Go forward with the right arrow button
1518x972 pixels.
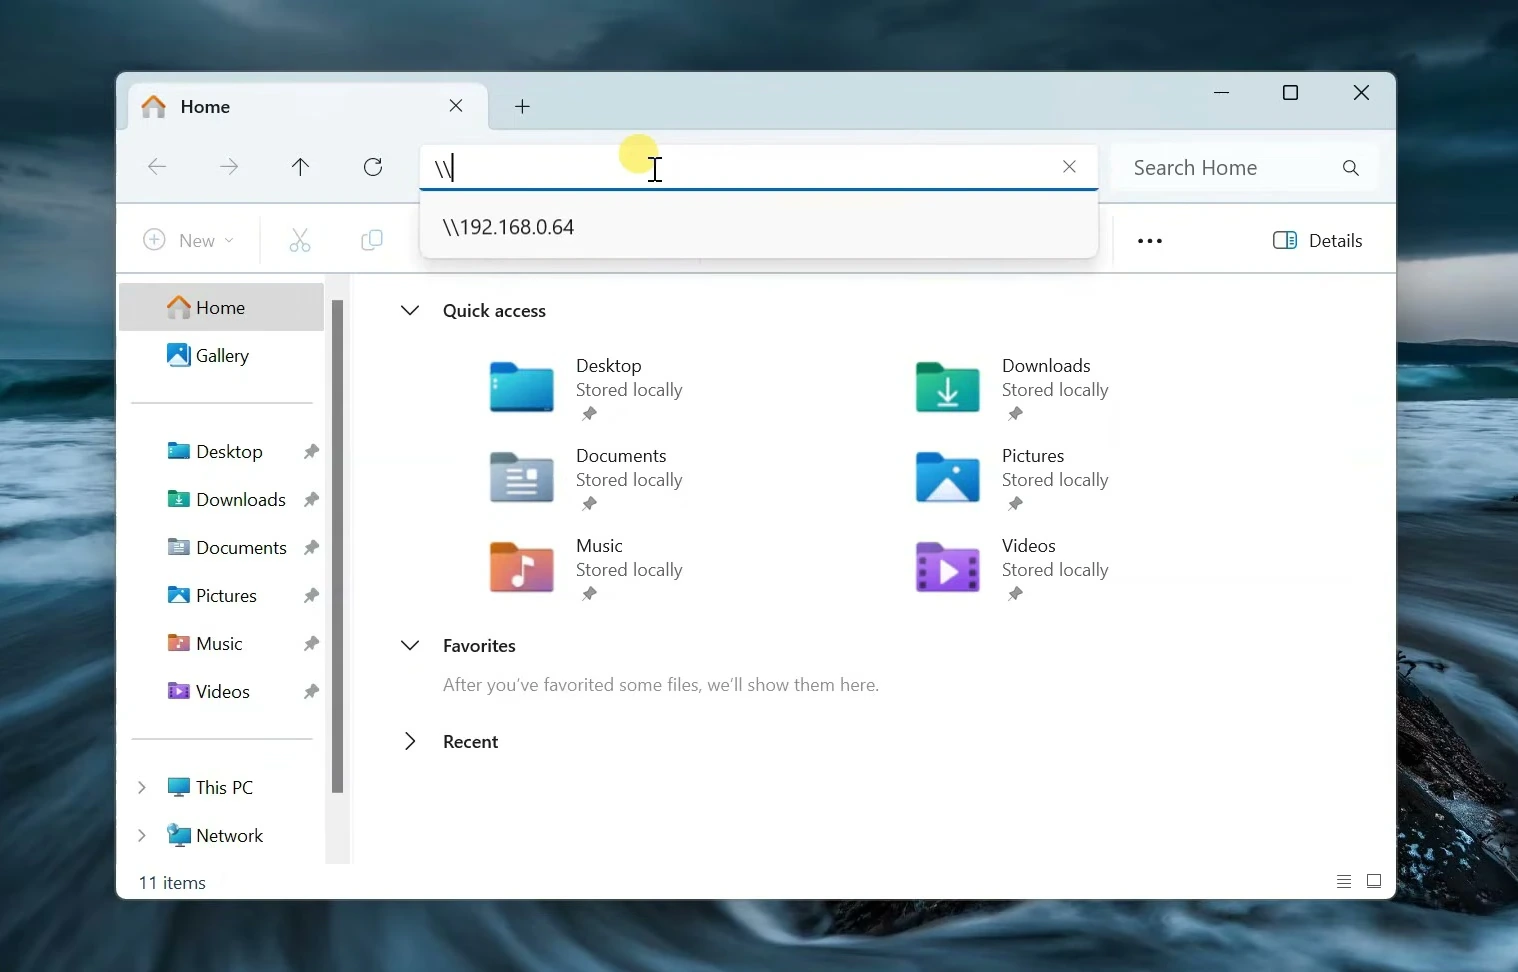click(229, 167)
